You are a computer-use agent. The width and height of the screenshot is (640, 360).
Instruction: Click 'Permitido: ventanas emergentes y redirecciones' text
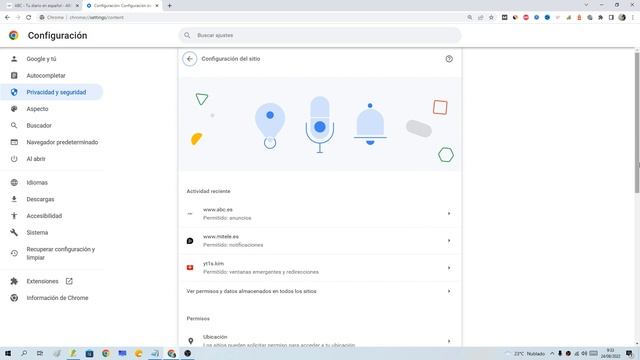tap(261, 272)
